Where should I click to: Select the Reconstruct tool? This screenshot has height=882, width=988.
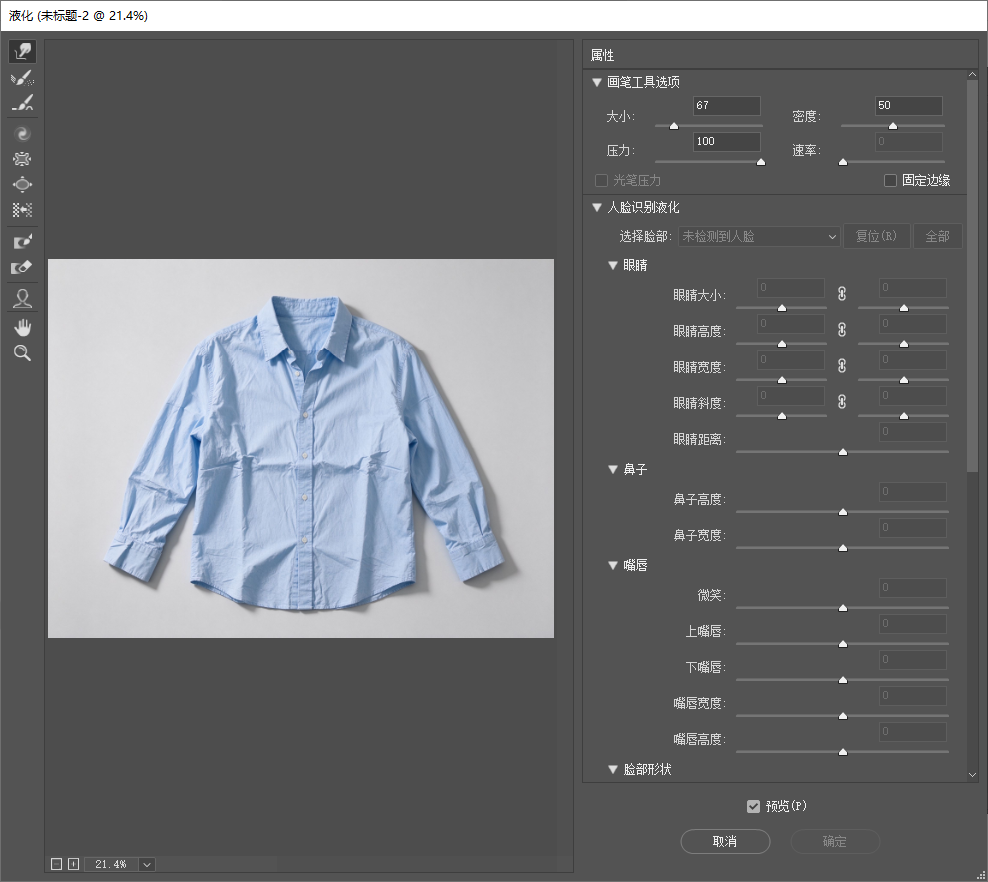coord(22,78)
